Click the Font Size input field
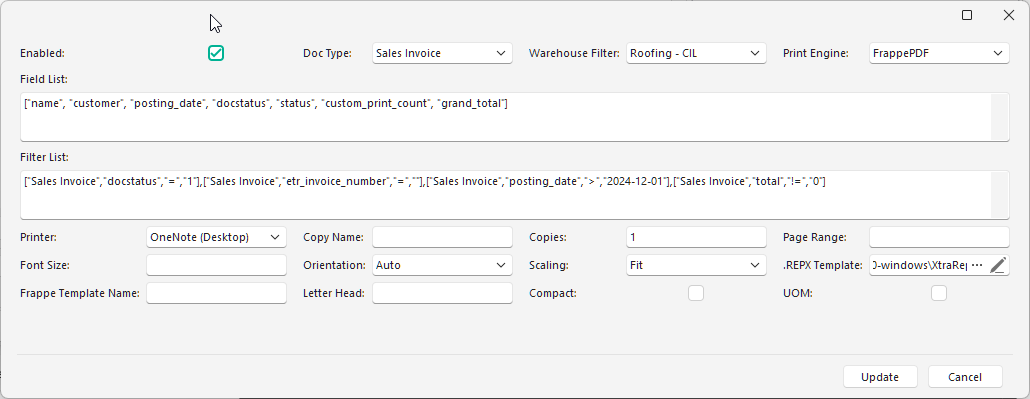The width and height of the screenshot is (1030, 399). (x=217, y=266)
